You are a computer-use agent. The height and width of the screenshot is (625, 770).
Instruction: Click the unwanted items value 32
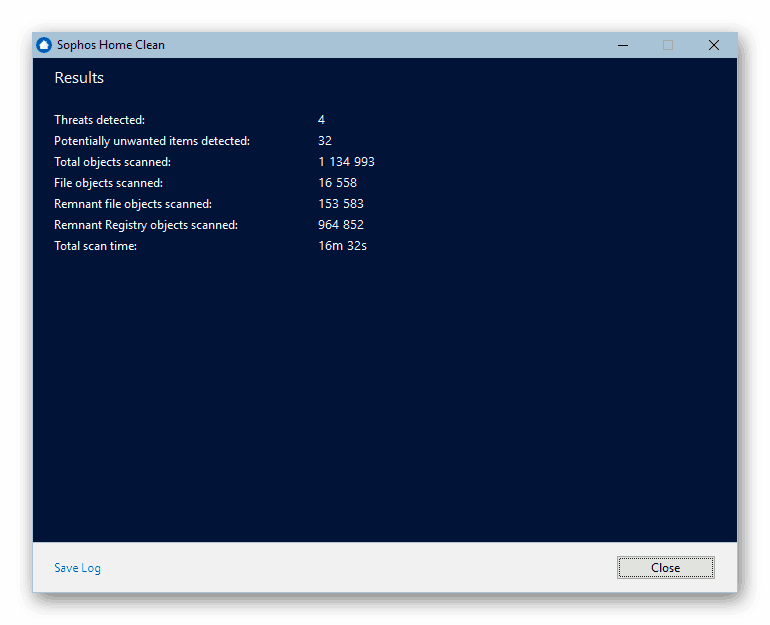coord(325,141)
